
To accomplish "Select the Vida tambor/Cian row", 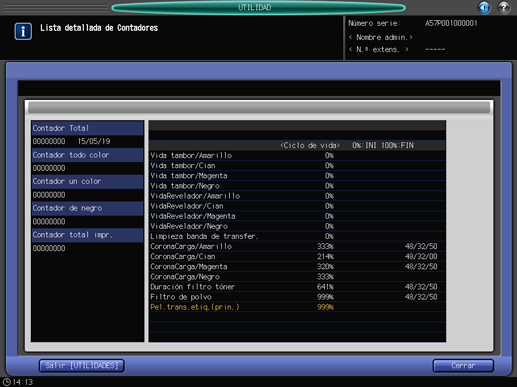I will click(297, 166).
